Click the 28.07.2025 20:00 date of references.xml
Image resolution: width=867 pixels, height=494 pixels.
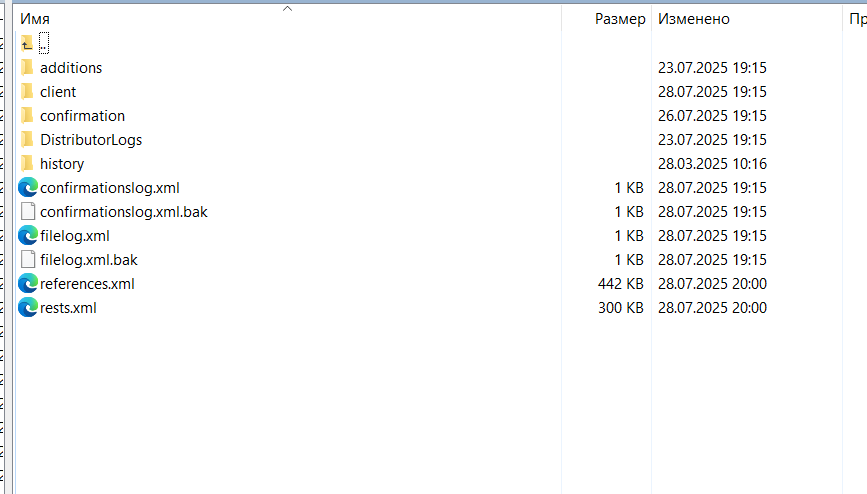712,284
